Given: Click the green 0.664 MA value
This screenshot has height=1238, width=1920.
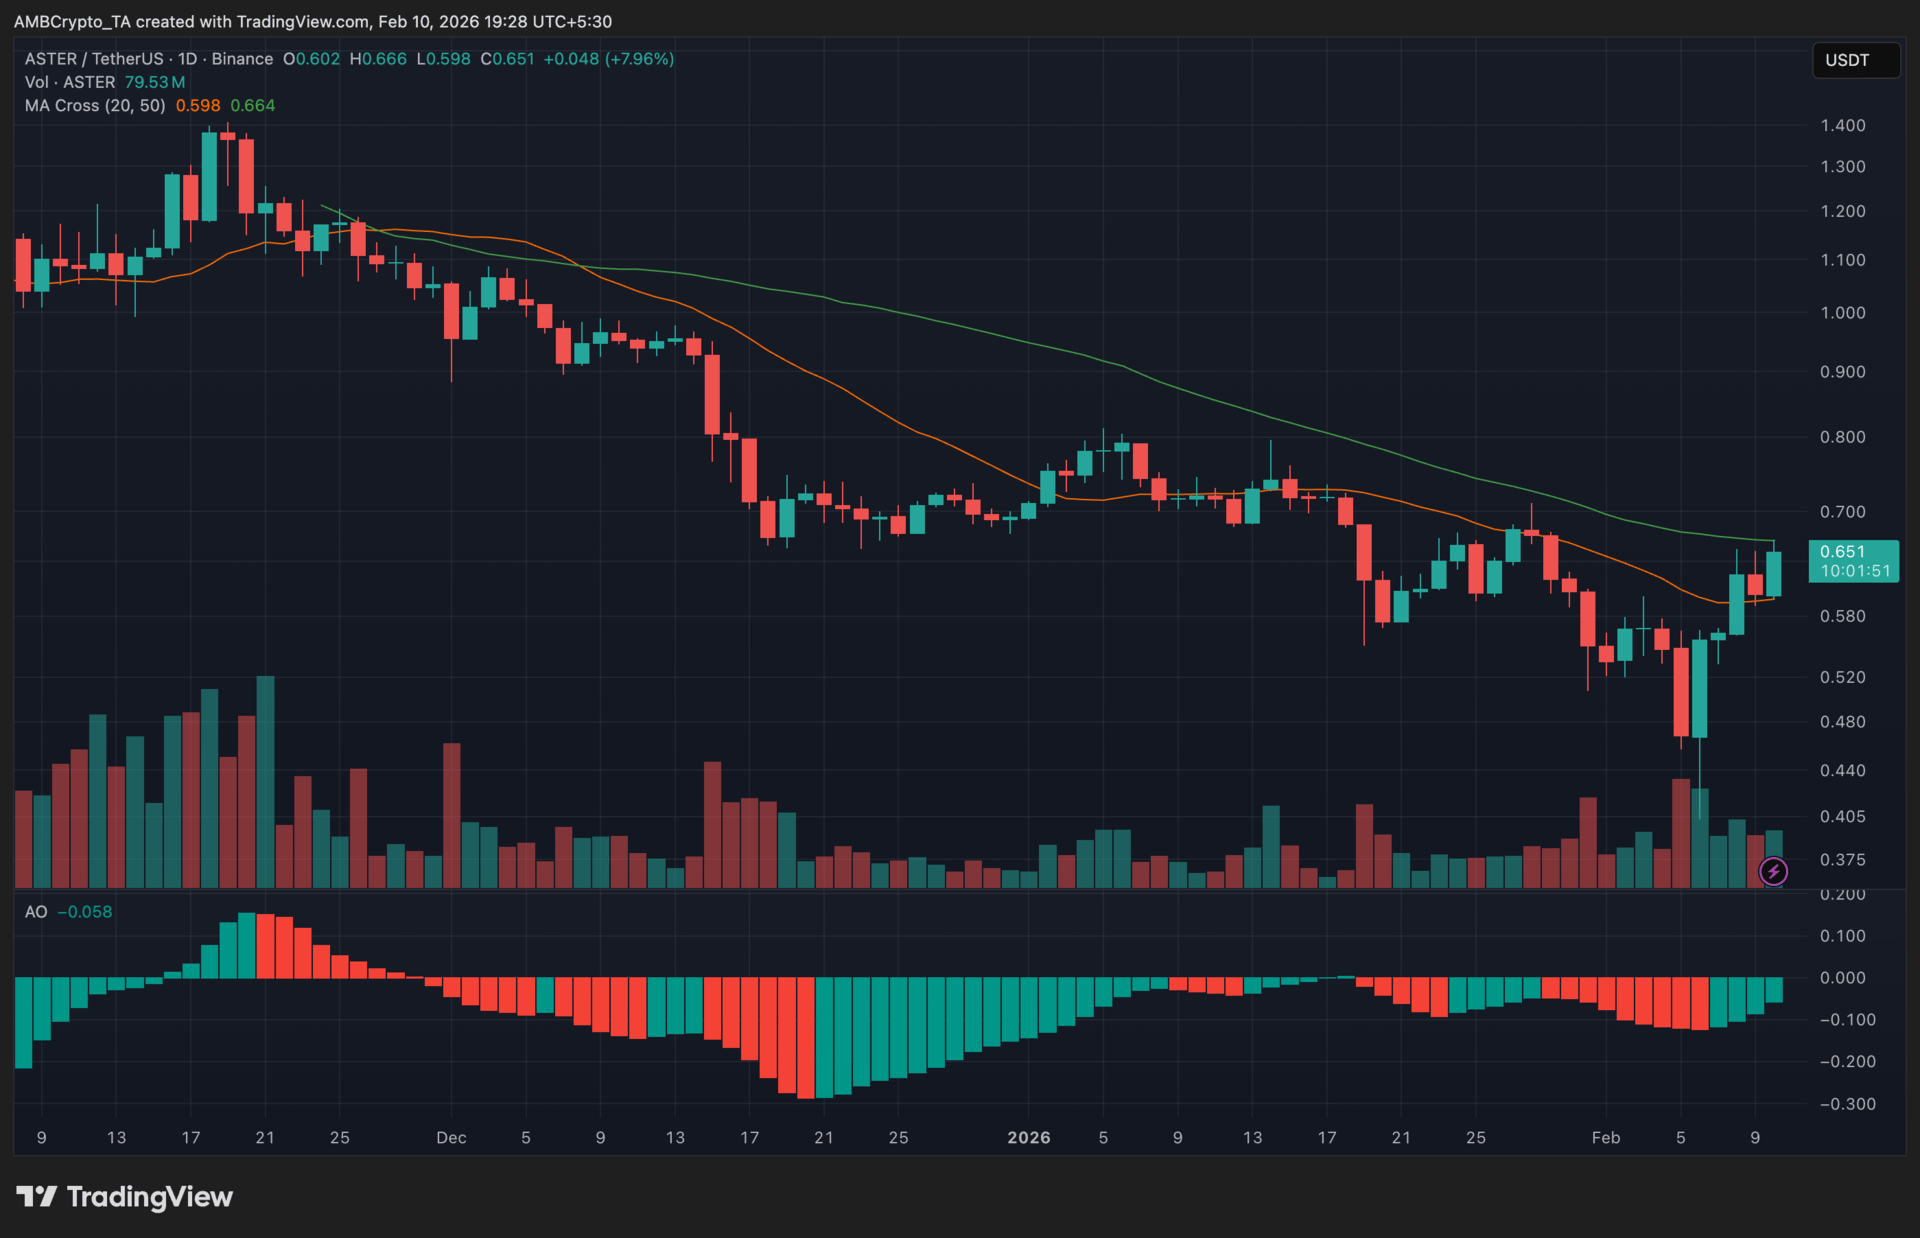Looking at the screenshot, I should pyautogui.click(x=252, y=105).
